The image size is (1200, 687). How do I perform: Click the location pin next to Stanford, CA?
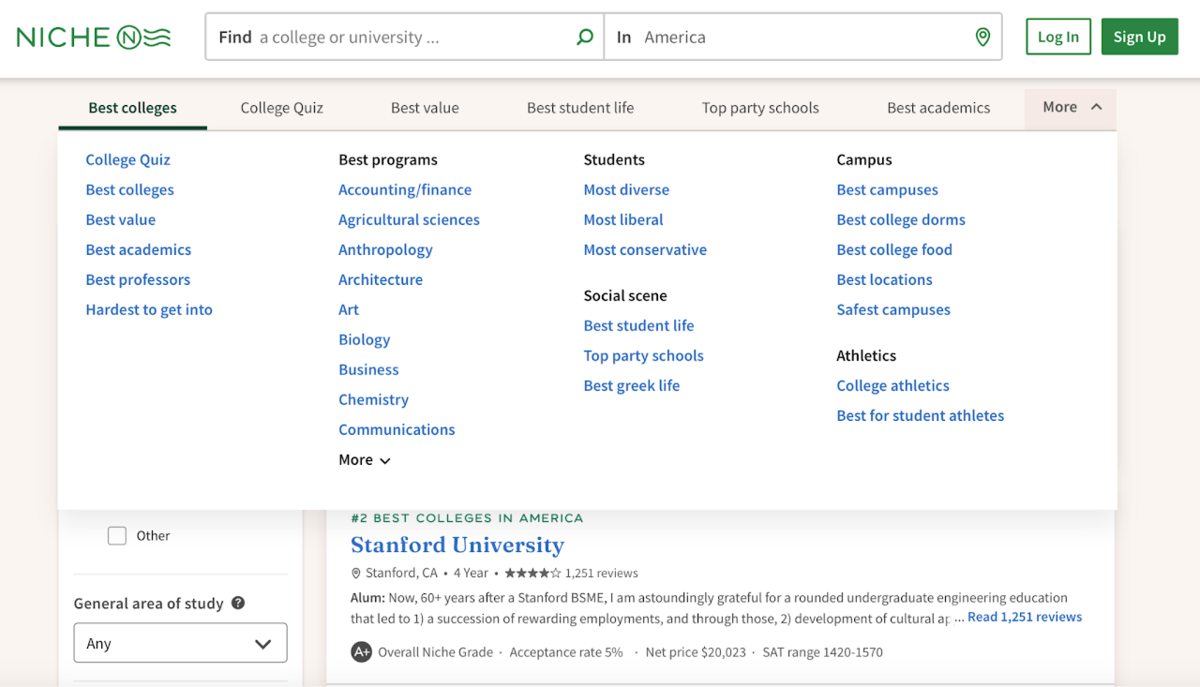click(x=356, y=573)
